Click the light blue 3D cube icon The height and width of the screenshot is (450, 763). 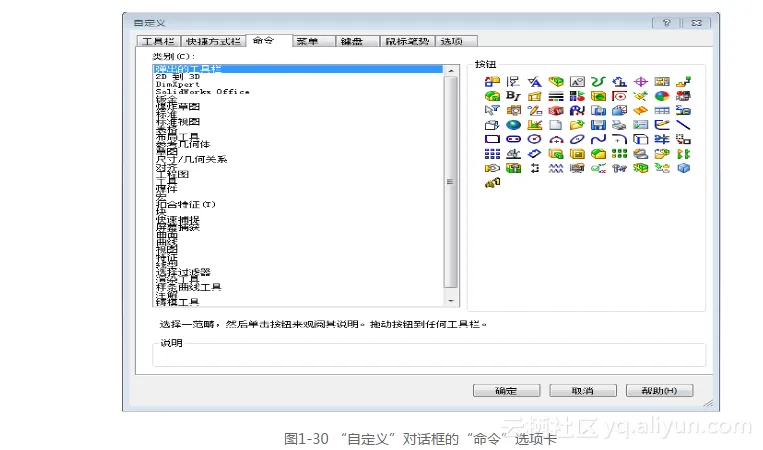pos(683,168)
